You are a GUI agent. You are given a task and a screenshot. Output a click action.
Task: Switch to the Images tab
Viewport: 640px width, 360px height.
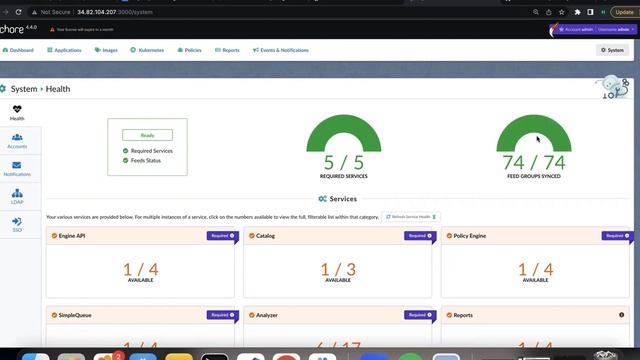pos(106,50)
